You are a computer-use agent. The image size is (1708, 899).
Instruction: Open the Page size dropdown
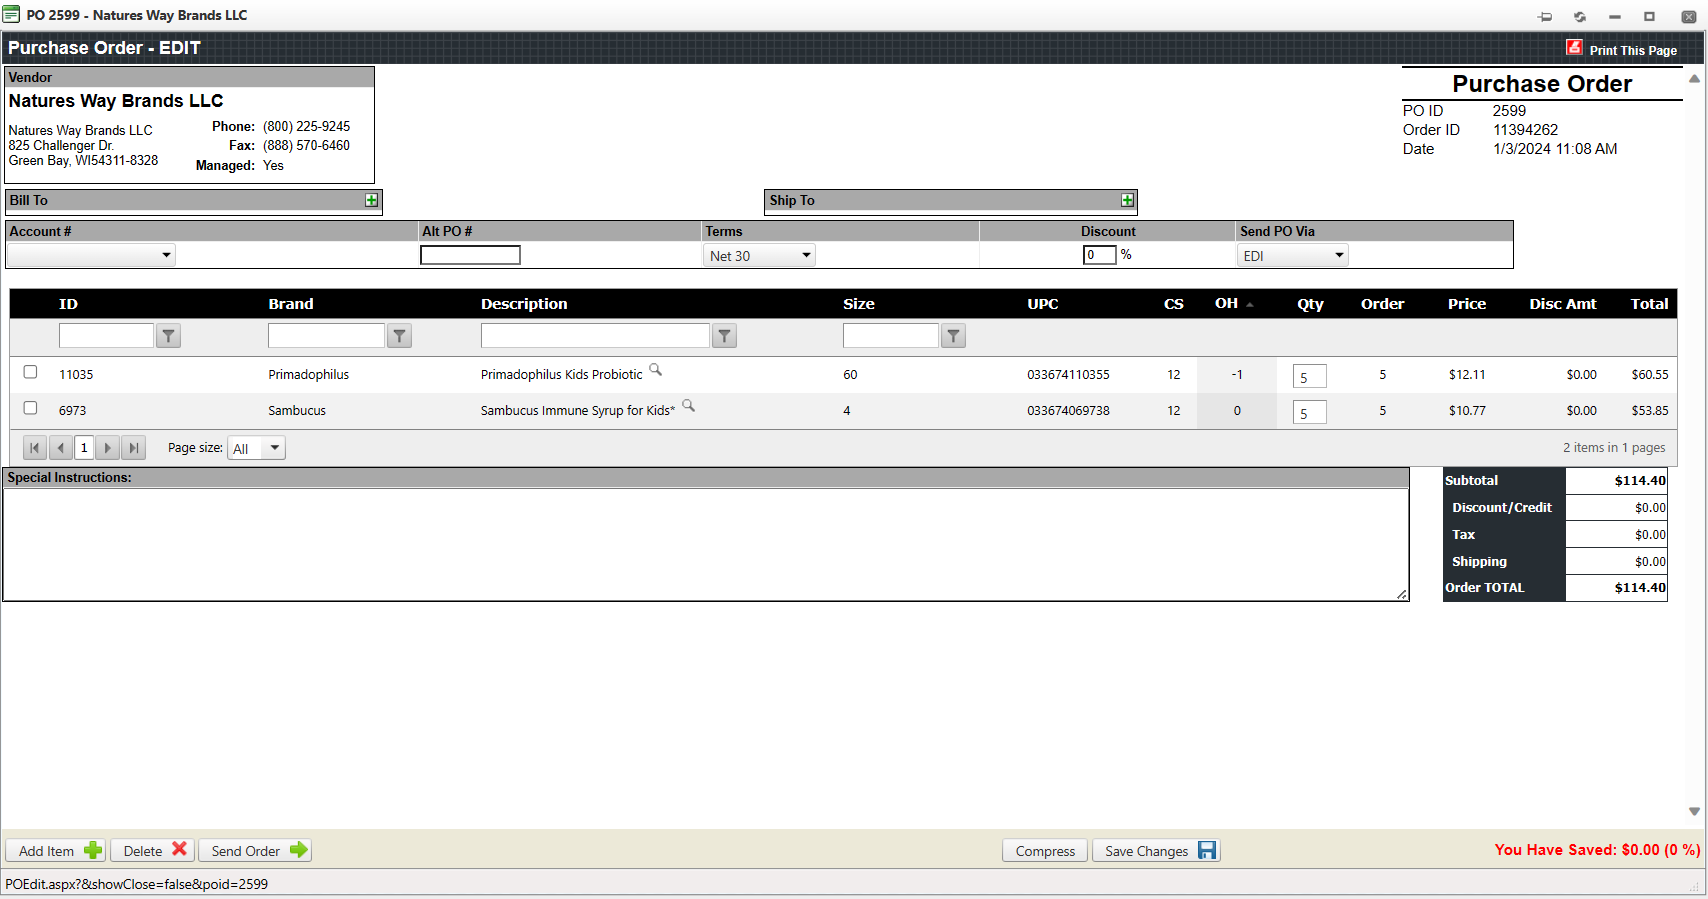point(257,448)
